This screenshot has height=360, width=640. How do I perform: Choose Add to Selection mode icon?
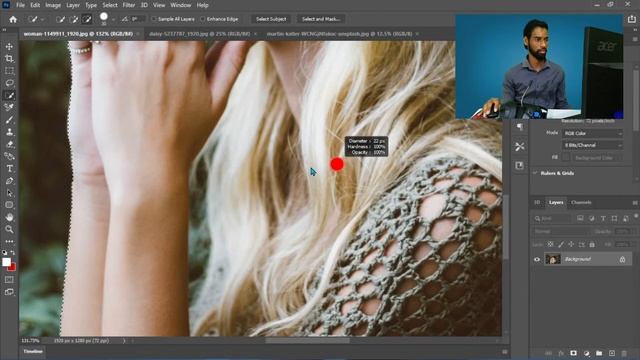74,19
